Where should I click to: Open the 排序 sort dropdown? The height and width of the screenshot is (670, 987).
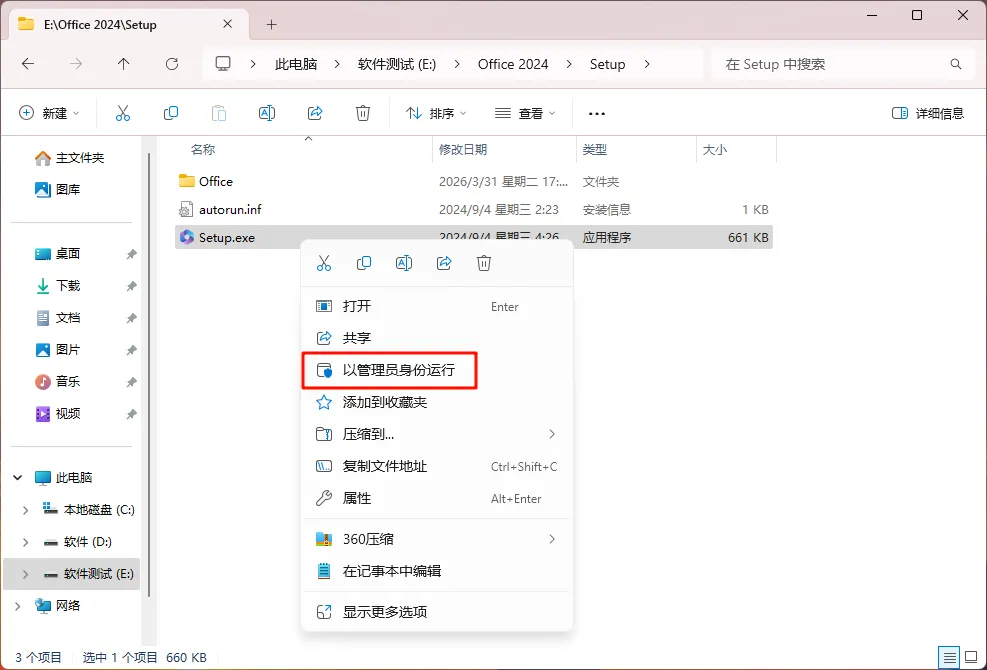(x=436, y=113)
